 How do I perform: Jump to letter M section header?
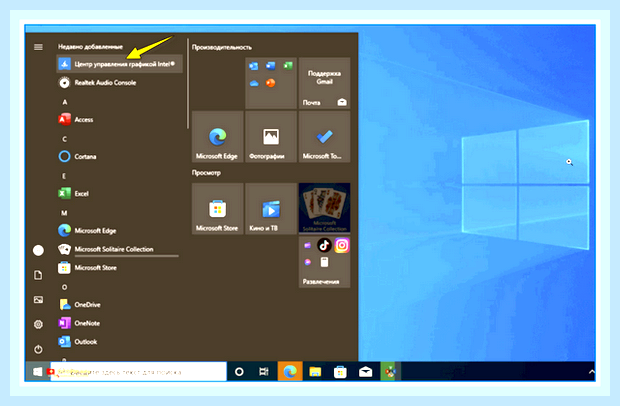(x=64, y=213)
